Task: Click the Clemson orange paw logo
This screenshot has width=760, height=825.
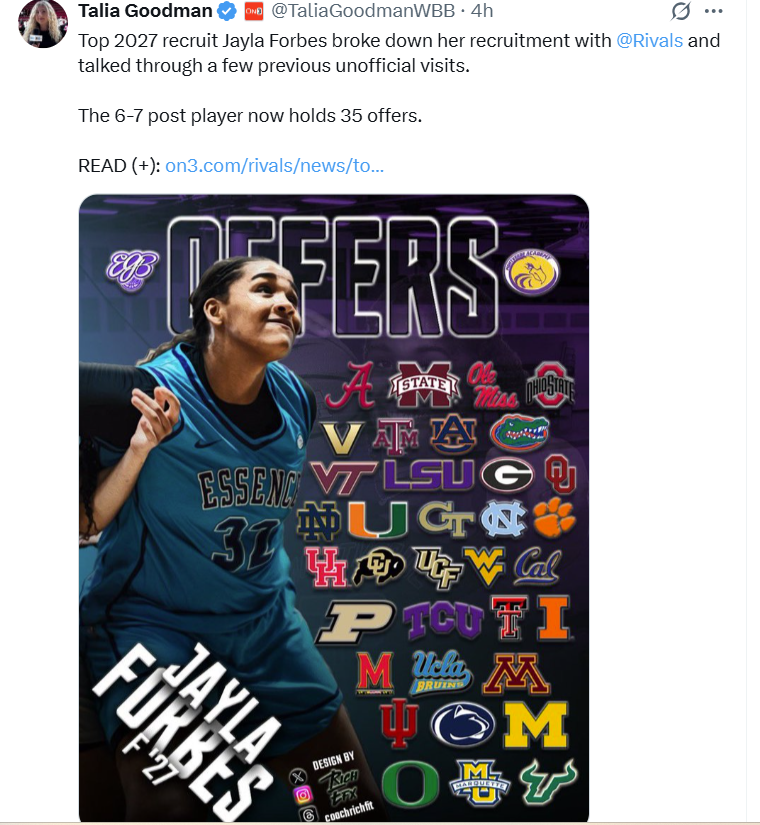Action: coord(553,519)
